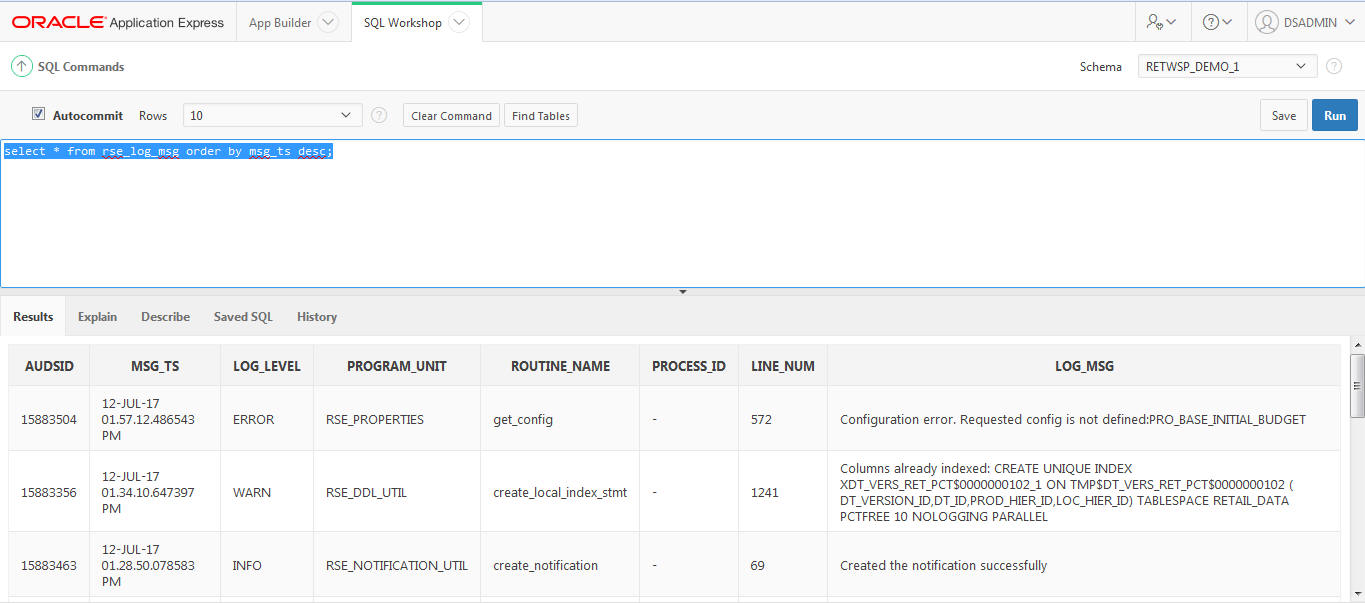
Task: Go to the SQL Workshop tab
Action: click(x=403, y=23)
